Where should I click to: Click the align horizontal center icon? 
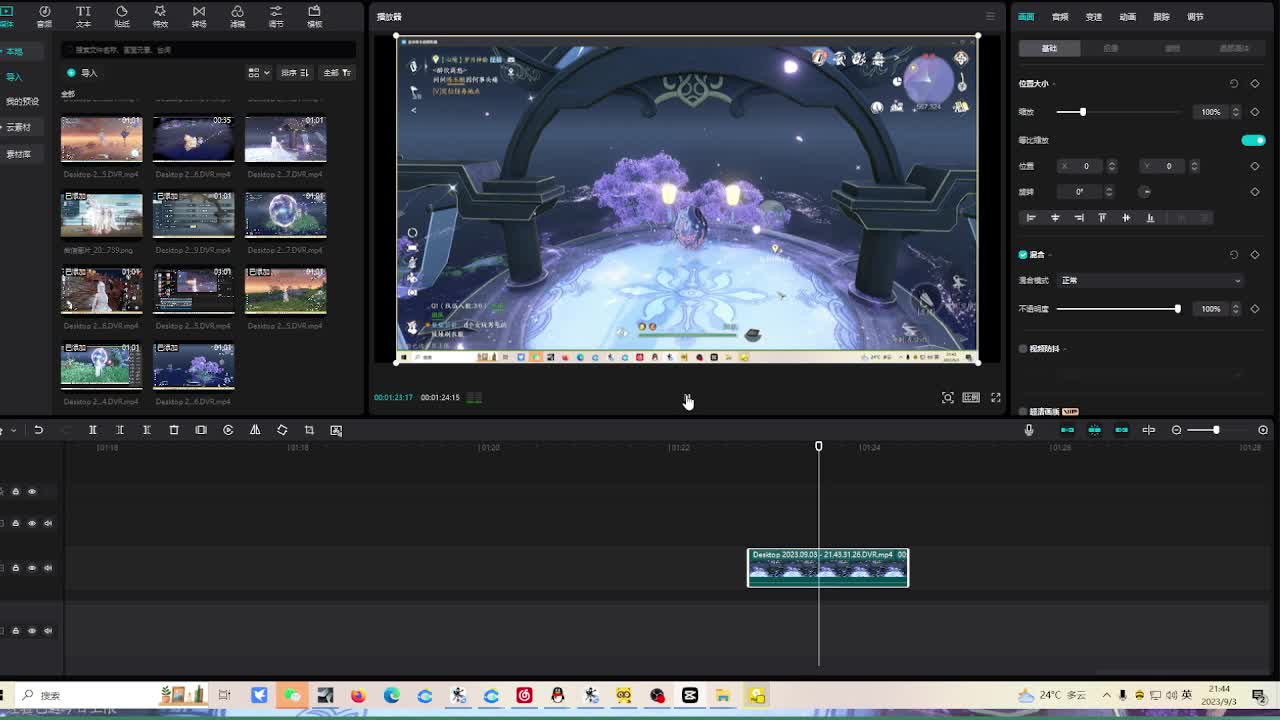pyautogui.click(x=1055, y=217)
